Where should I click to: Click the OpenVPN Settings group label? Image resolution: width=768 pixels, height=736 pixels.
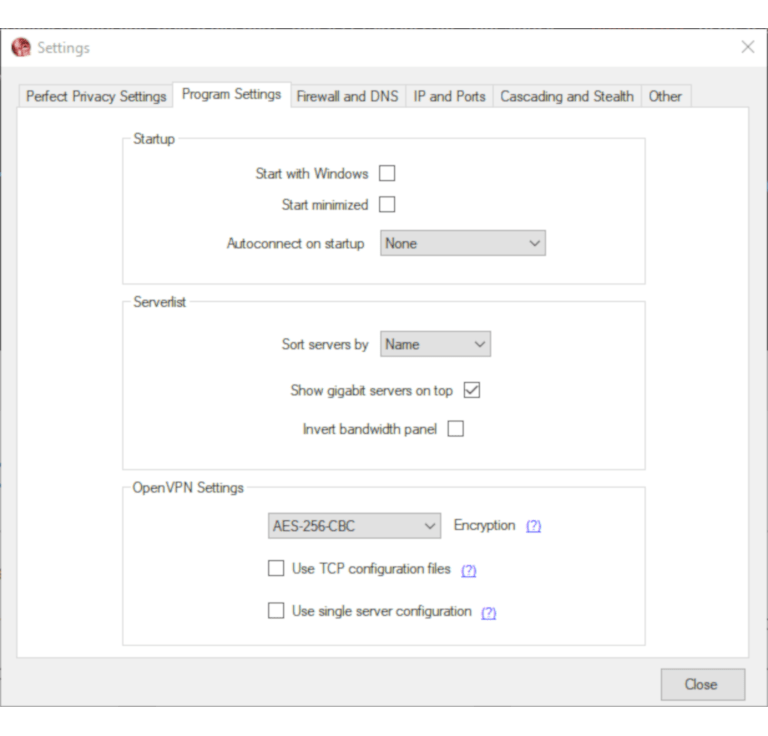tap(188, 488)
